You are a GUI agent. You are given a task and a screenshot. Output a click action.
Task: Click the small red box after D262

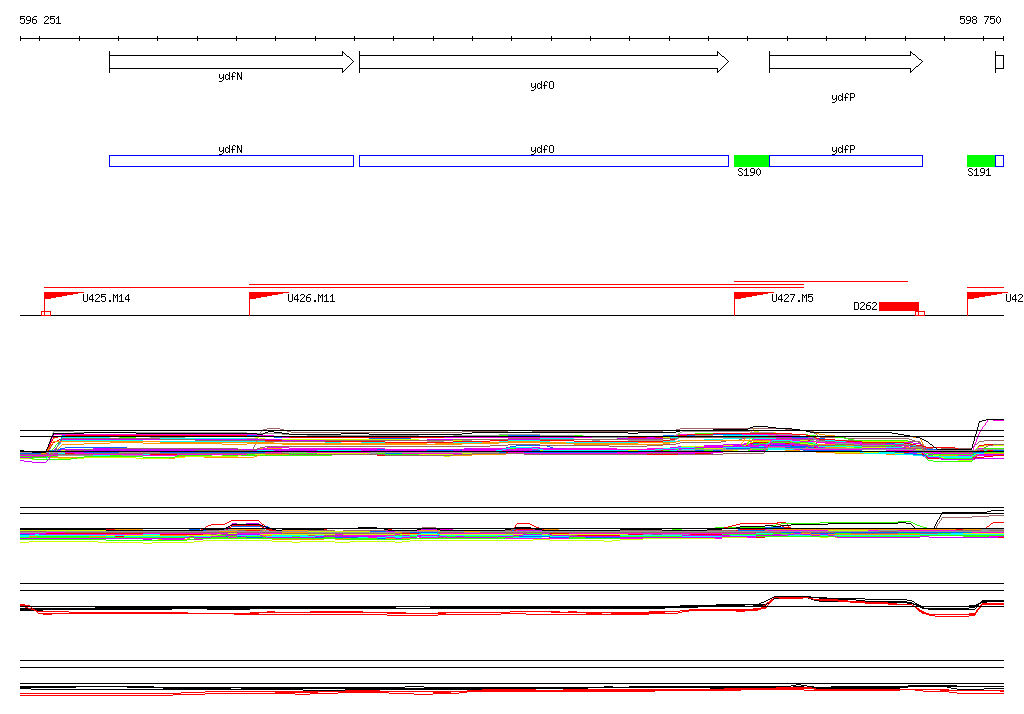pos(920,314)
